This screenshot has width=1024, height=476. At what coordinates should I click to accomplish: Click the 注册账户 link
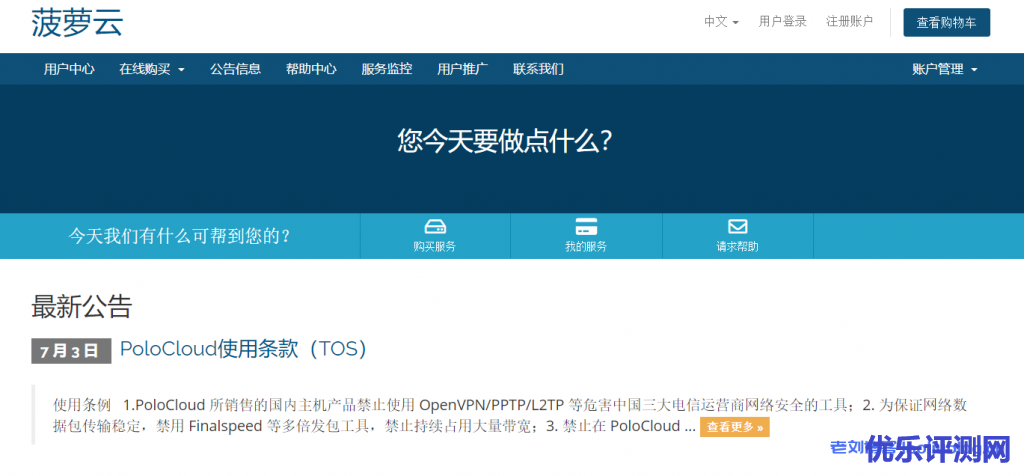[849, 21]
